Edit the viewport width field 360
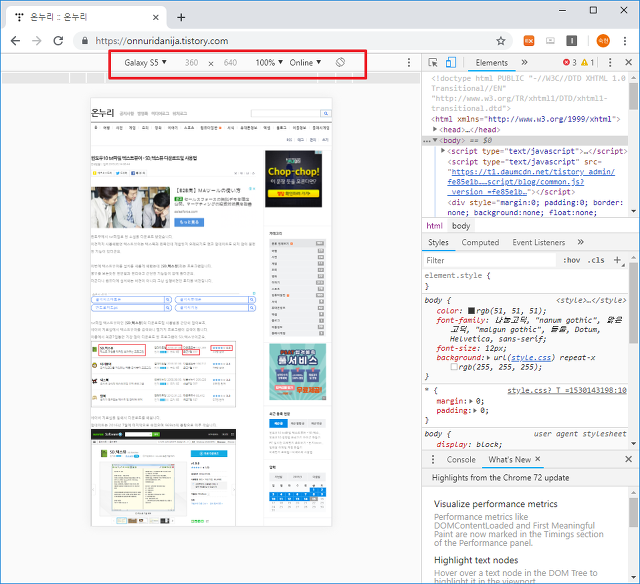Screen dimensions: 640x584 (191, 62)
